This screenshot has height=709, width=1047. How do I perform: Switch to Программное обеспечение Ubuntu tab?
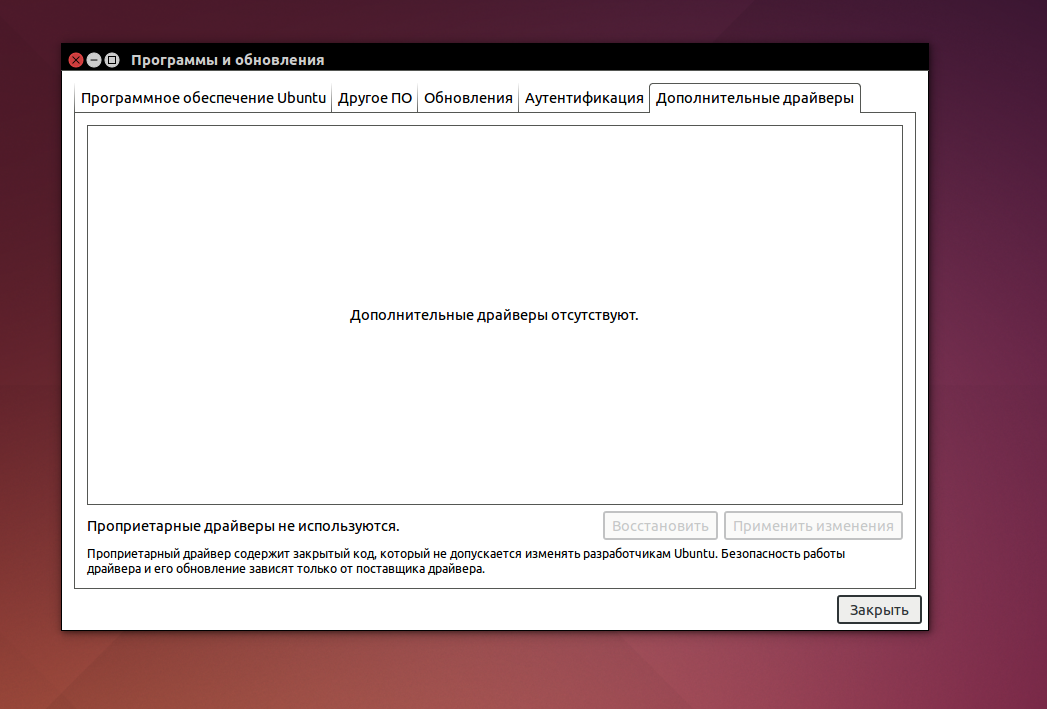click(203, 98)
